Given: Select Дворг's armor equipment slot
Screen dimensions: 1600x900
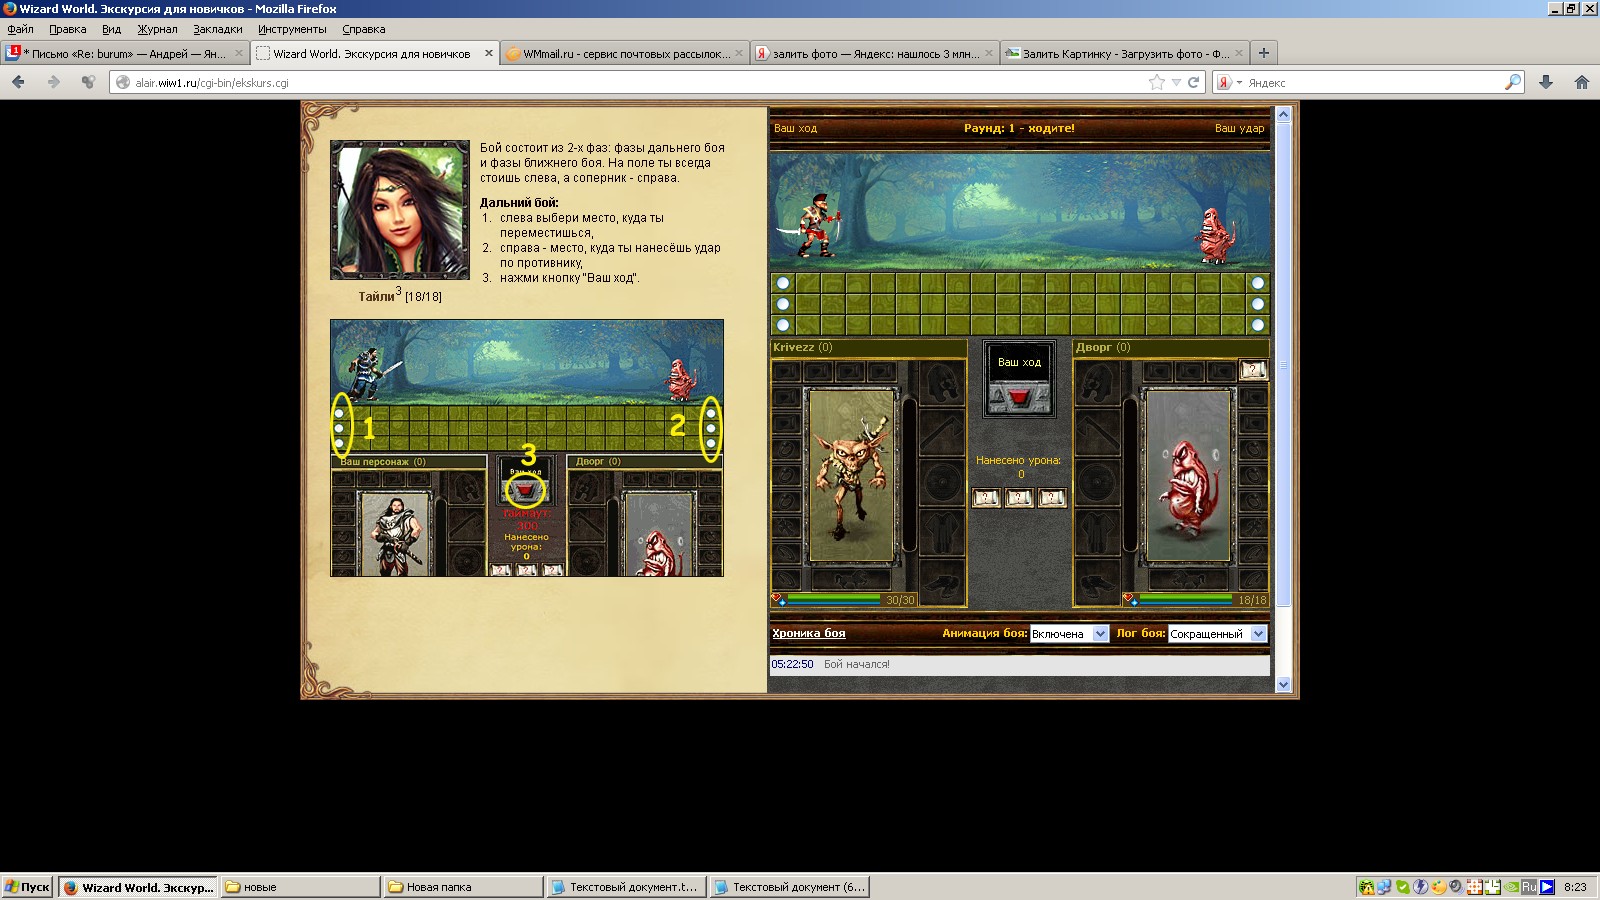Looking at the screenshot, I should point(1098,530).
